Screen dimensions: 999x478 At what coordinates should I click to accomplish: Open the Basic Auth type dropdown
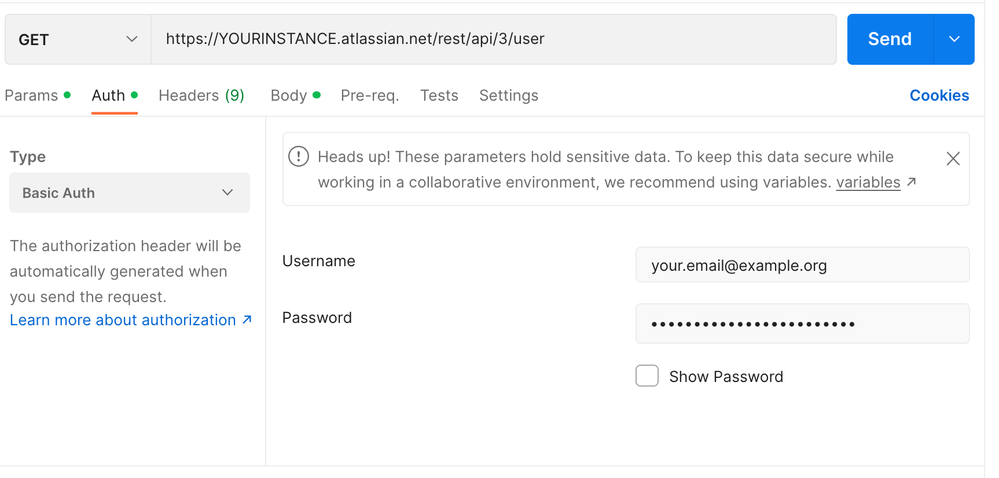(129, 192)
